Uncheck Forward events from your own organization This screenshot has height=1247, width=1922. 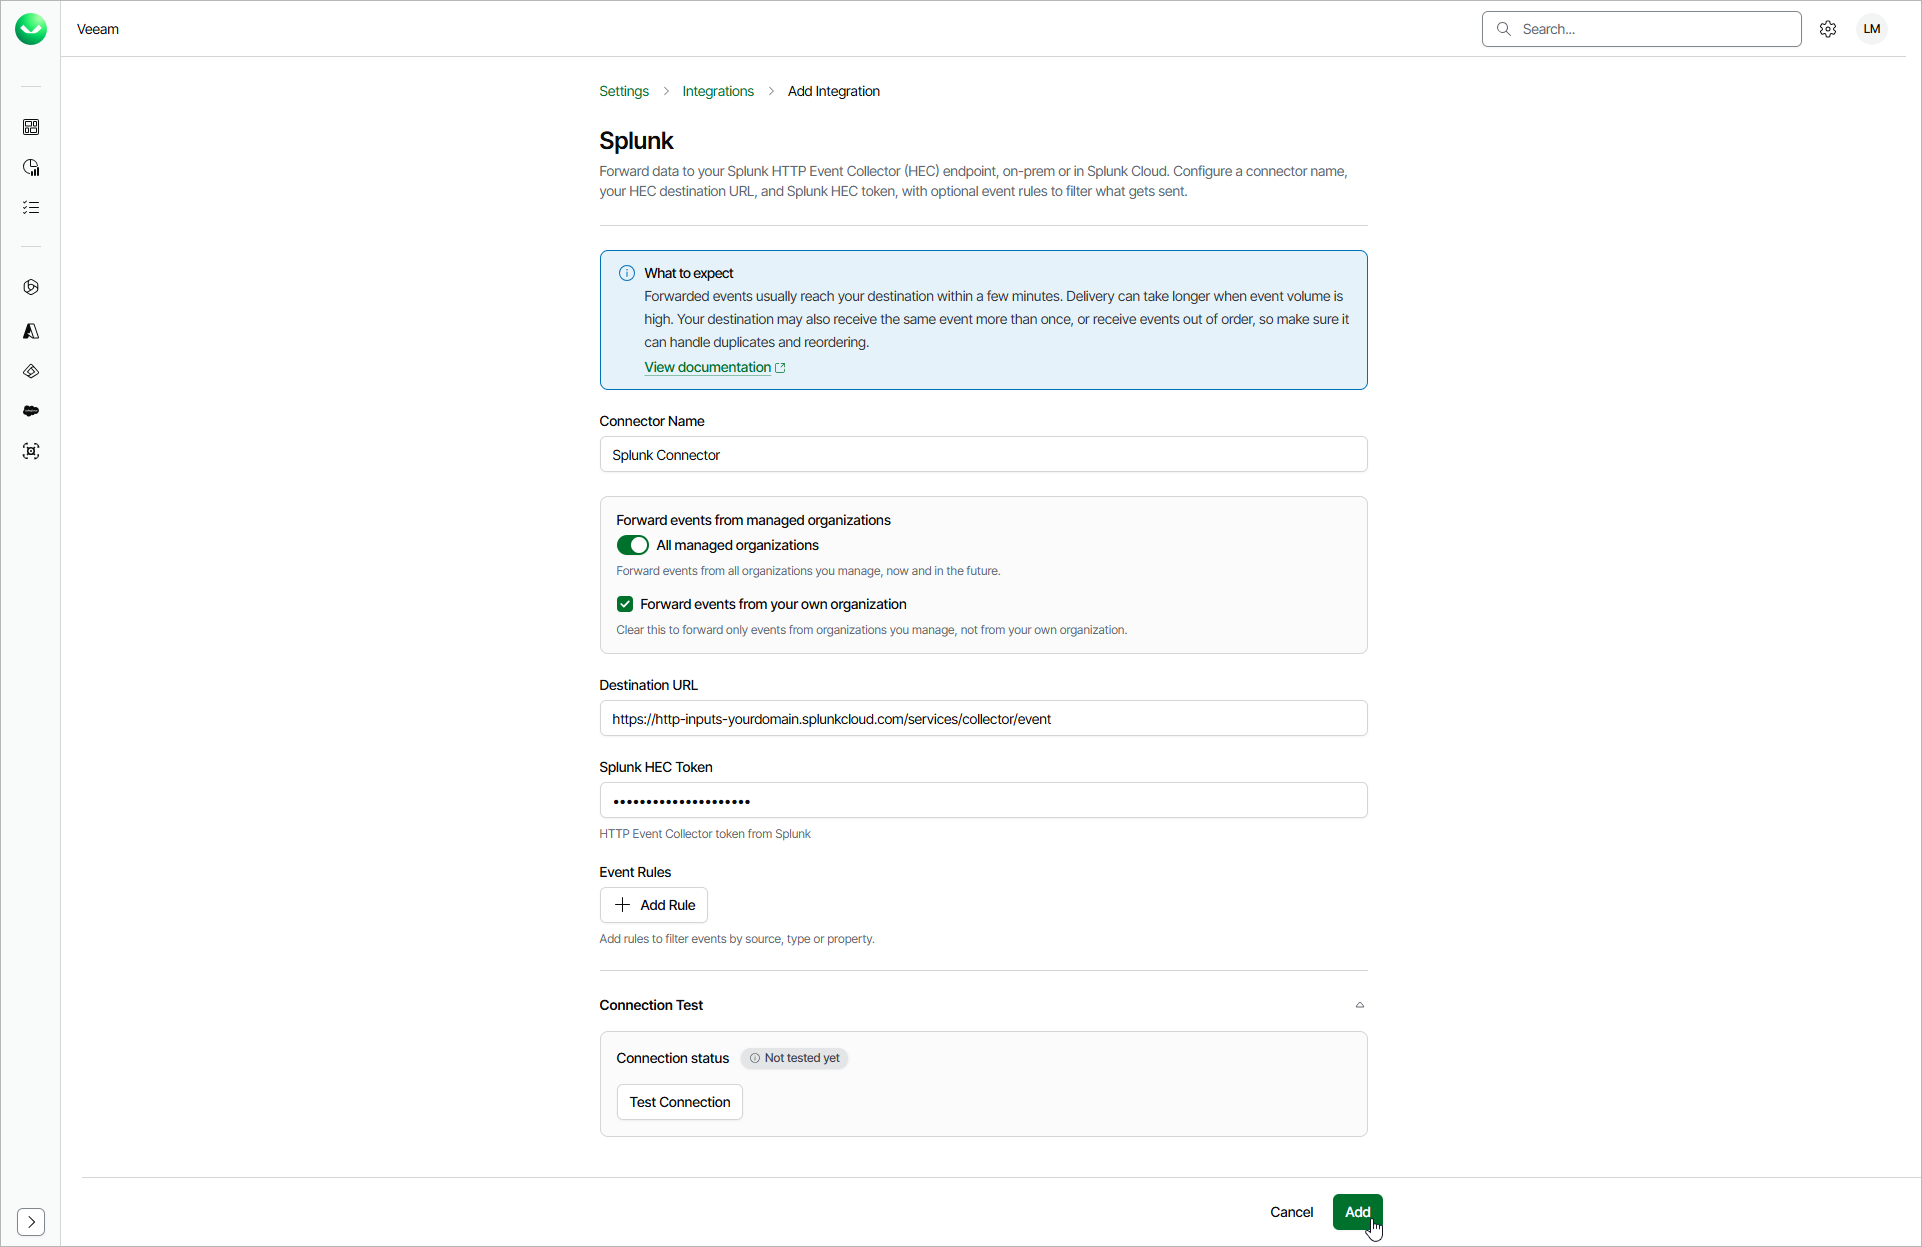625,604
